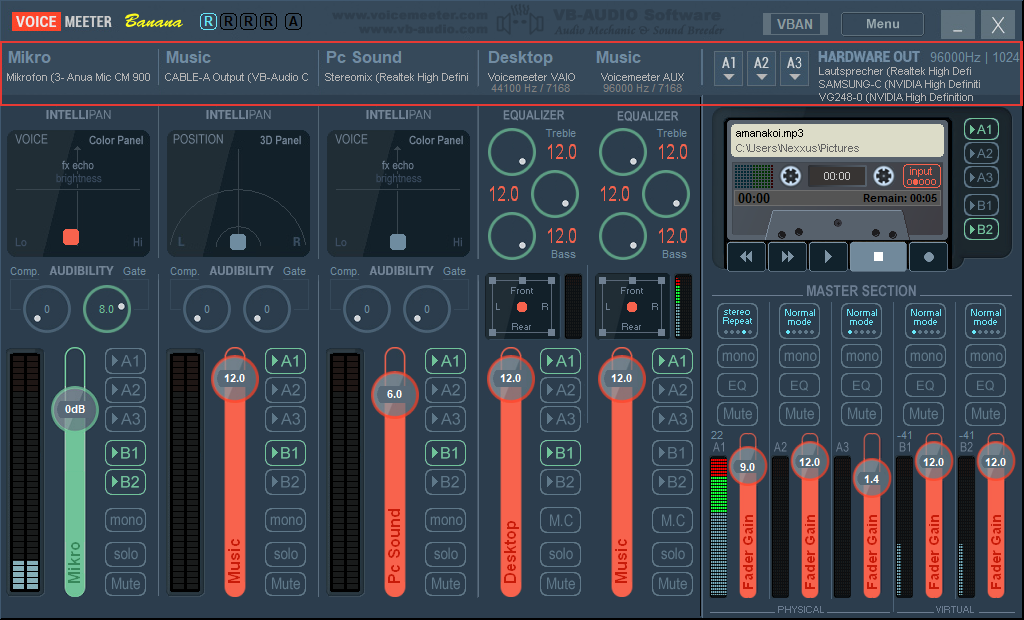Click the highlighted R indicator in the title bar
The width and height of the screenshot is (1024, 620).
pyautogui.click(x=208, y=22)
